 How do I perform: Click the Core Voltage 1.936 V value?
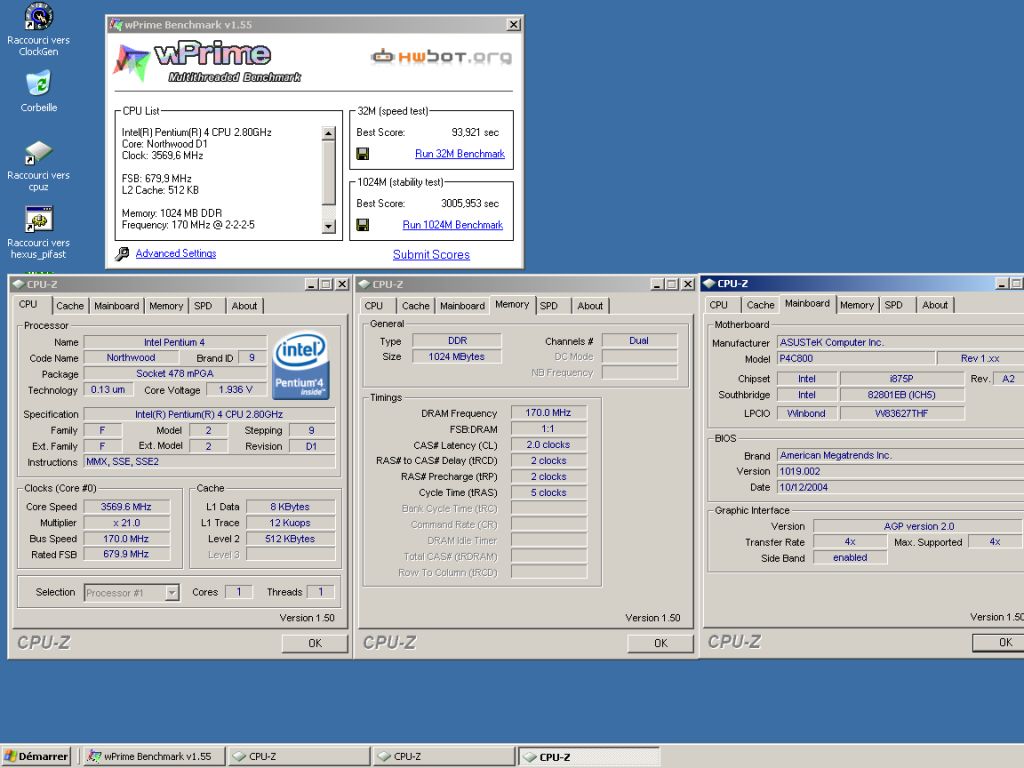tap(235, 390)
